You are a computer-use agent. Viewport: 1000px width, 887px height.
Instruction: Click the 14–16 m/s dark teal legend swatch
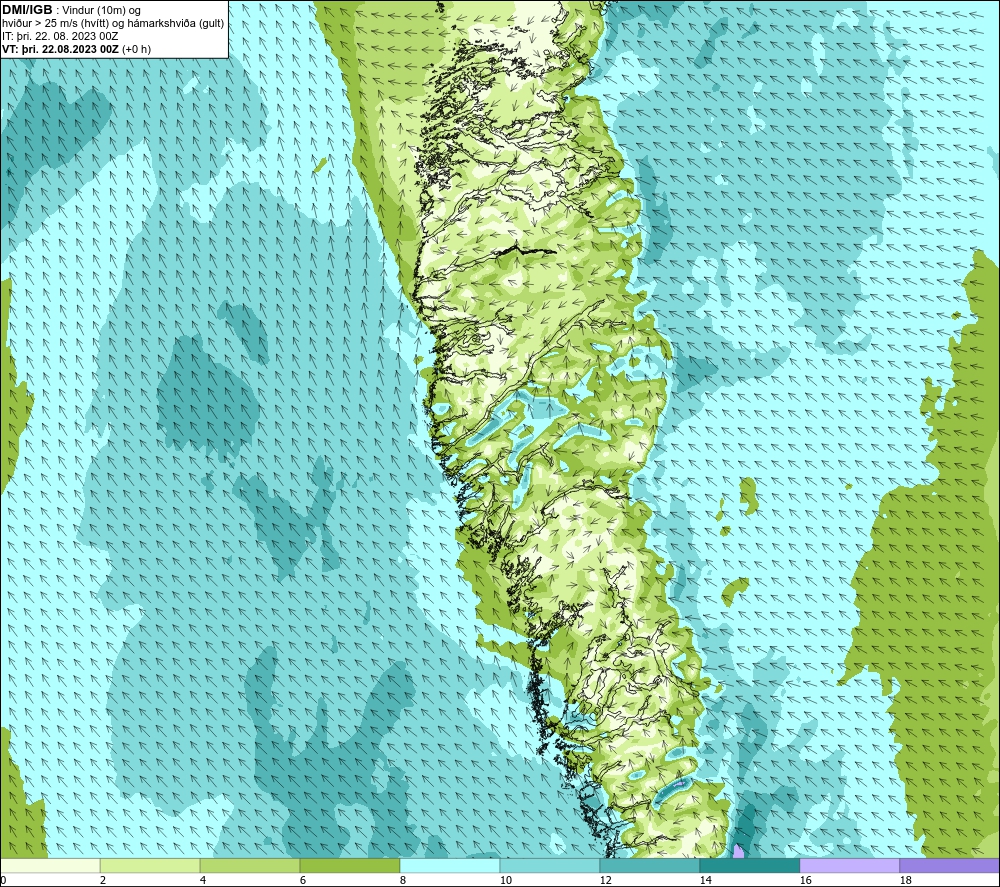749,865
